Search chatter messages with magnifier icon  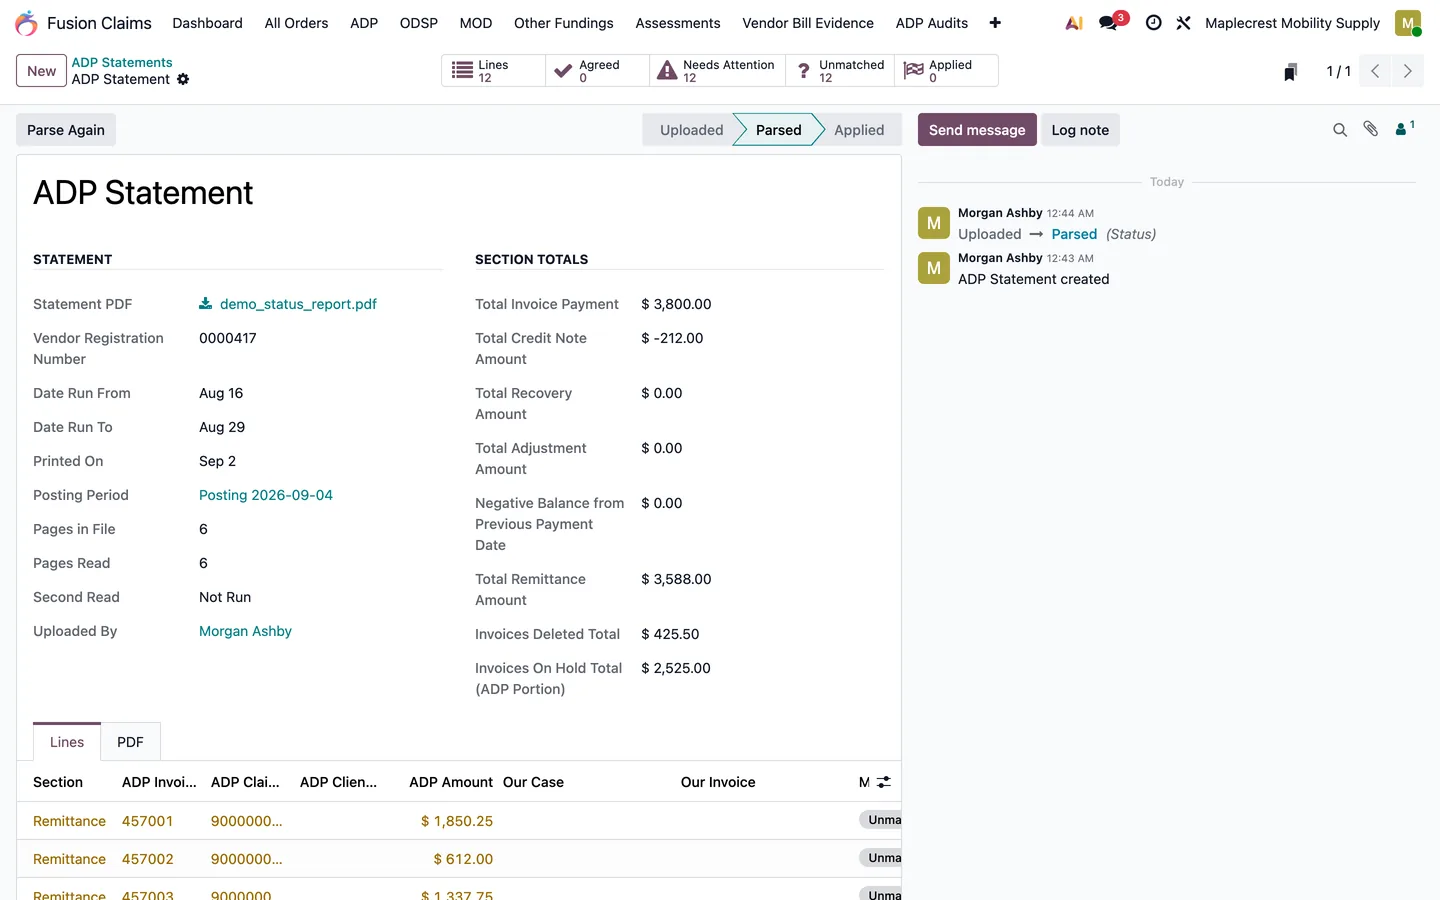pos(1340,130)
